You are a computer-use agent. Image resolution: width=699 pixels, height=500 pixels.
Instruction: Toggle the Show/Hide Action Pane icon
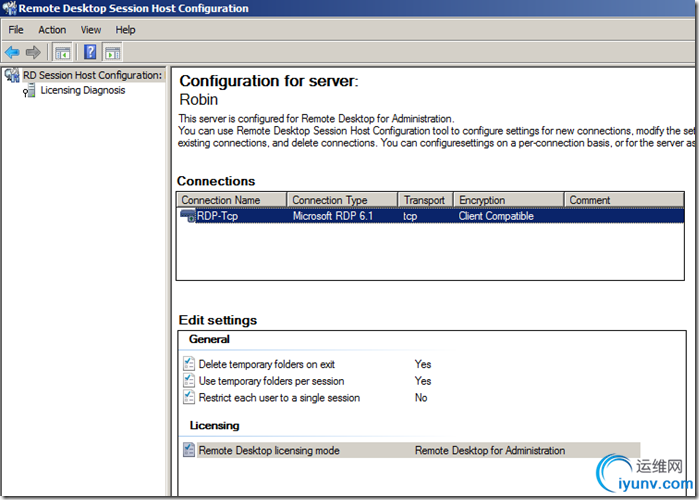(112, 52)
